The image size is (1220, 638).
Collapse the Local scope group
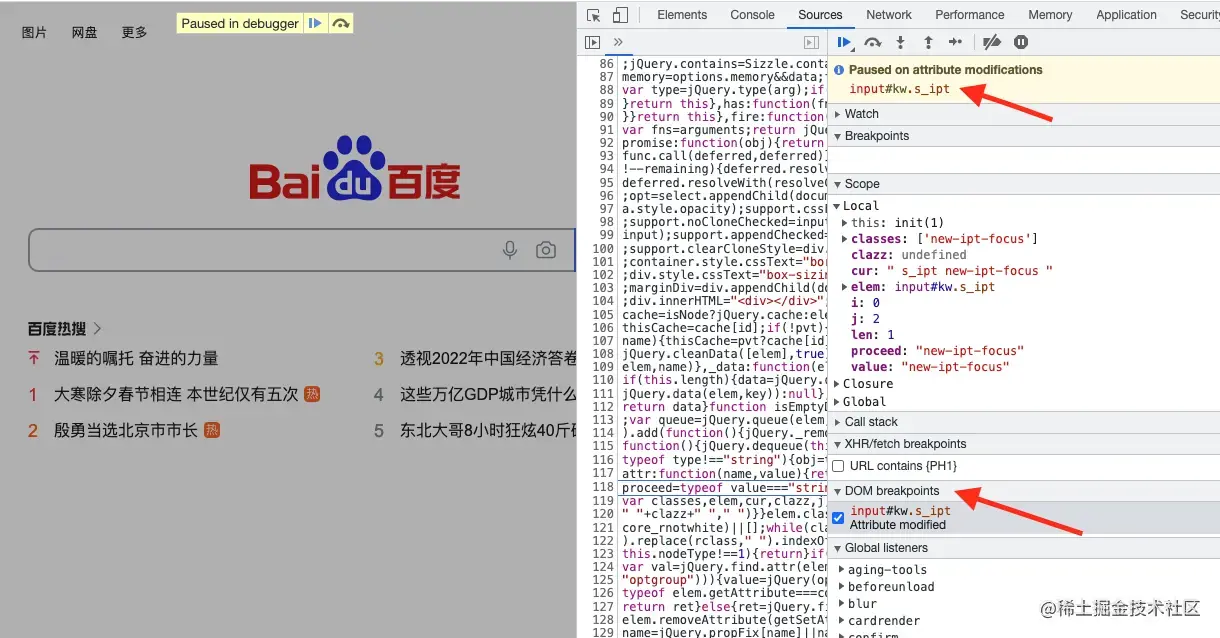pyautogui.click(x=838, y=206)
